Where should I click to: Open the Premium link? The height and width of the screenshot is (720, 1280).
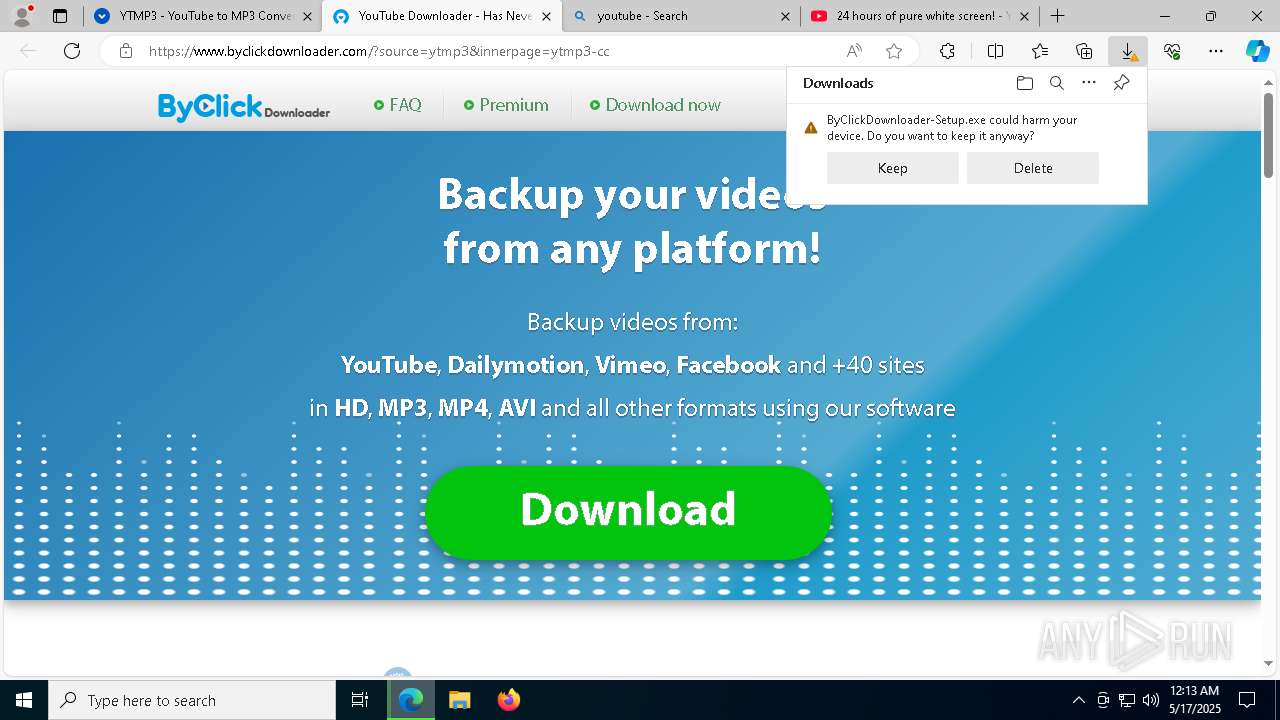(506, 105)
